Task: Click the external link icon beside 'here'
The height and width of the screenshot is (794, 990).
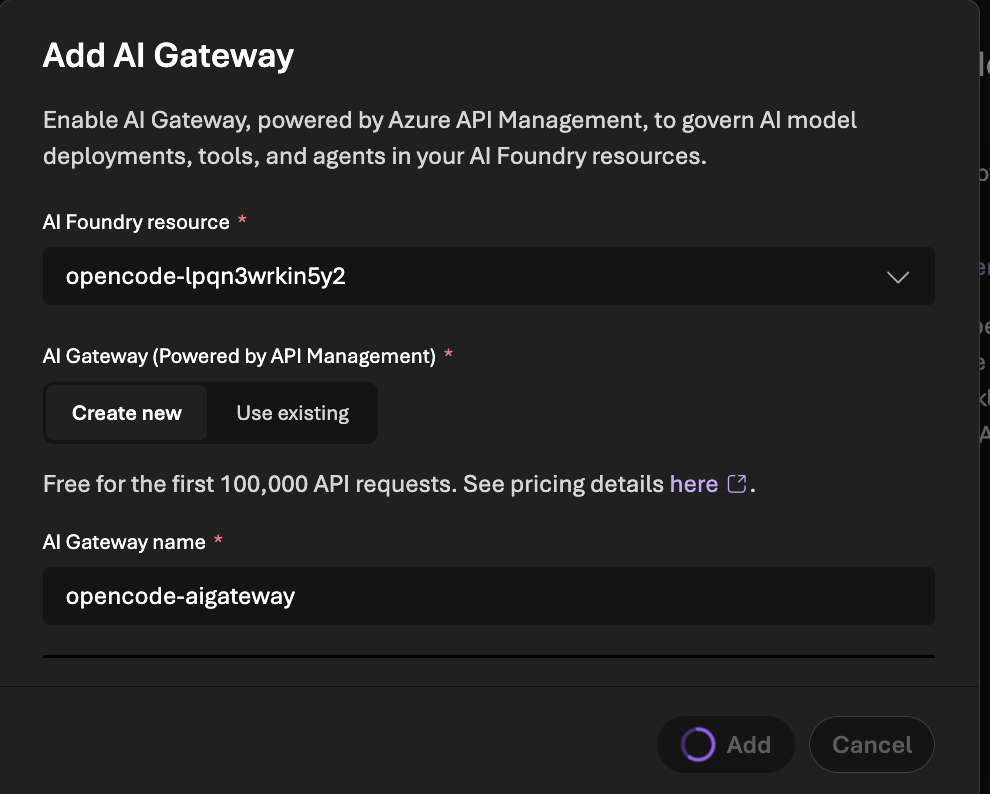Action: point(737,484)
